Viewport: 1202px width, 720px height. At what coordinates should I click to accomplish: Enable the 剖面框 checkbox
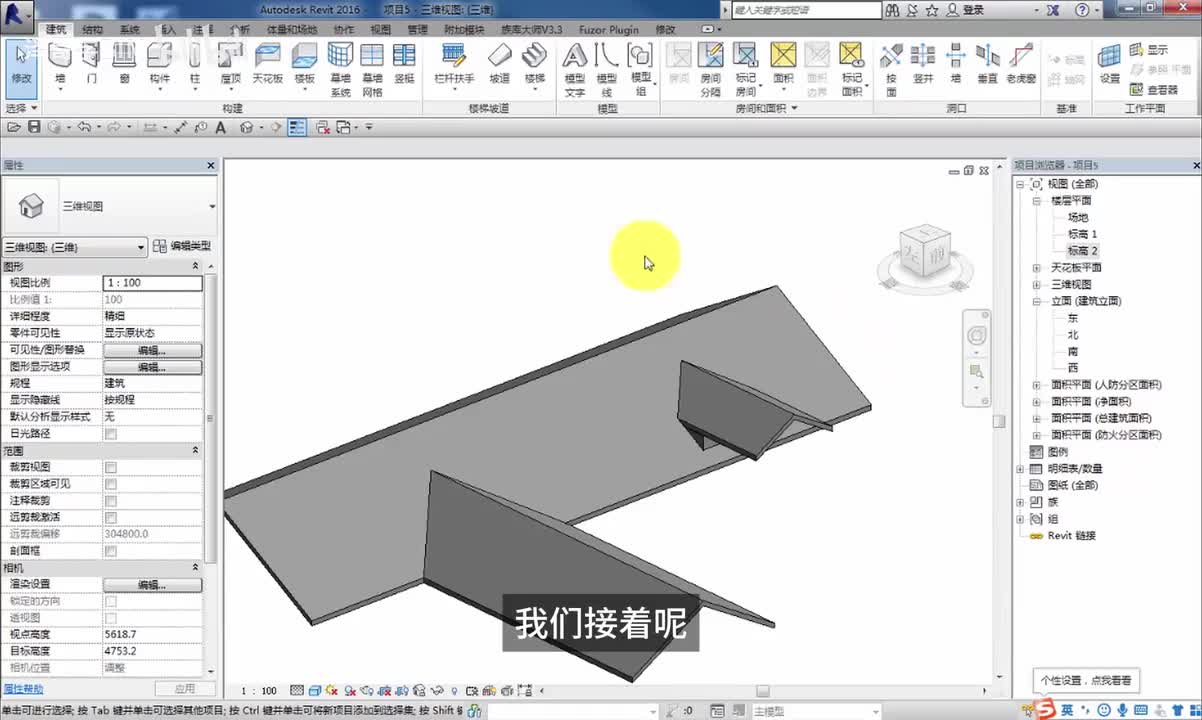(x=111, y=551)
